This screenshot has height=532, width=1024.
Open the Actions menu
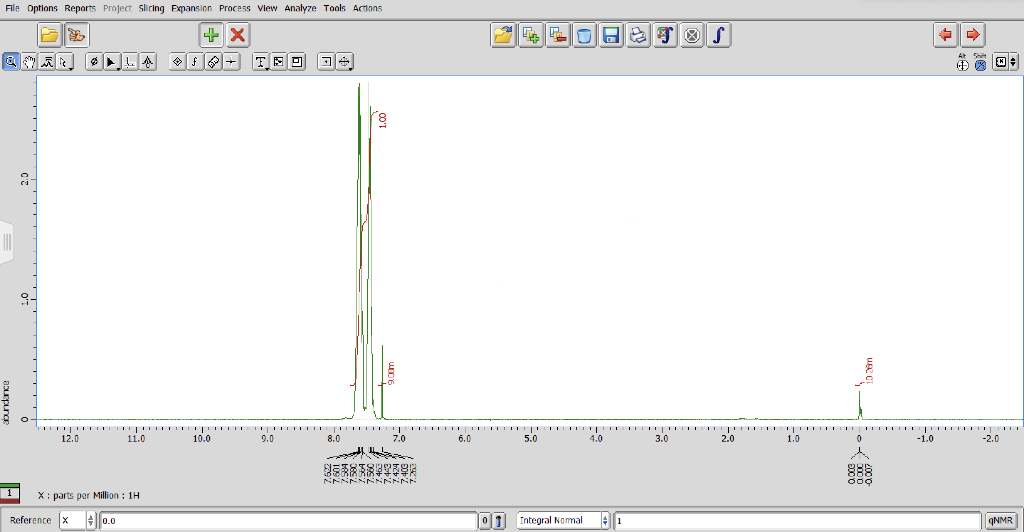(367, 8)
